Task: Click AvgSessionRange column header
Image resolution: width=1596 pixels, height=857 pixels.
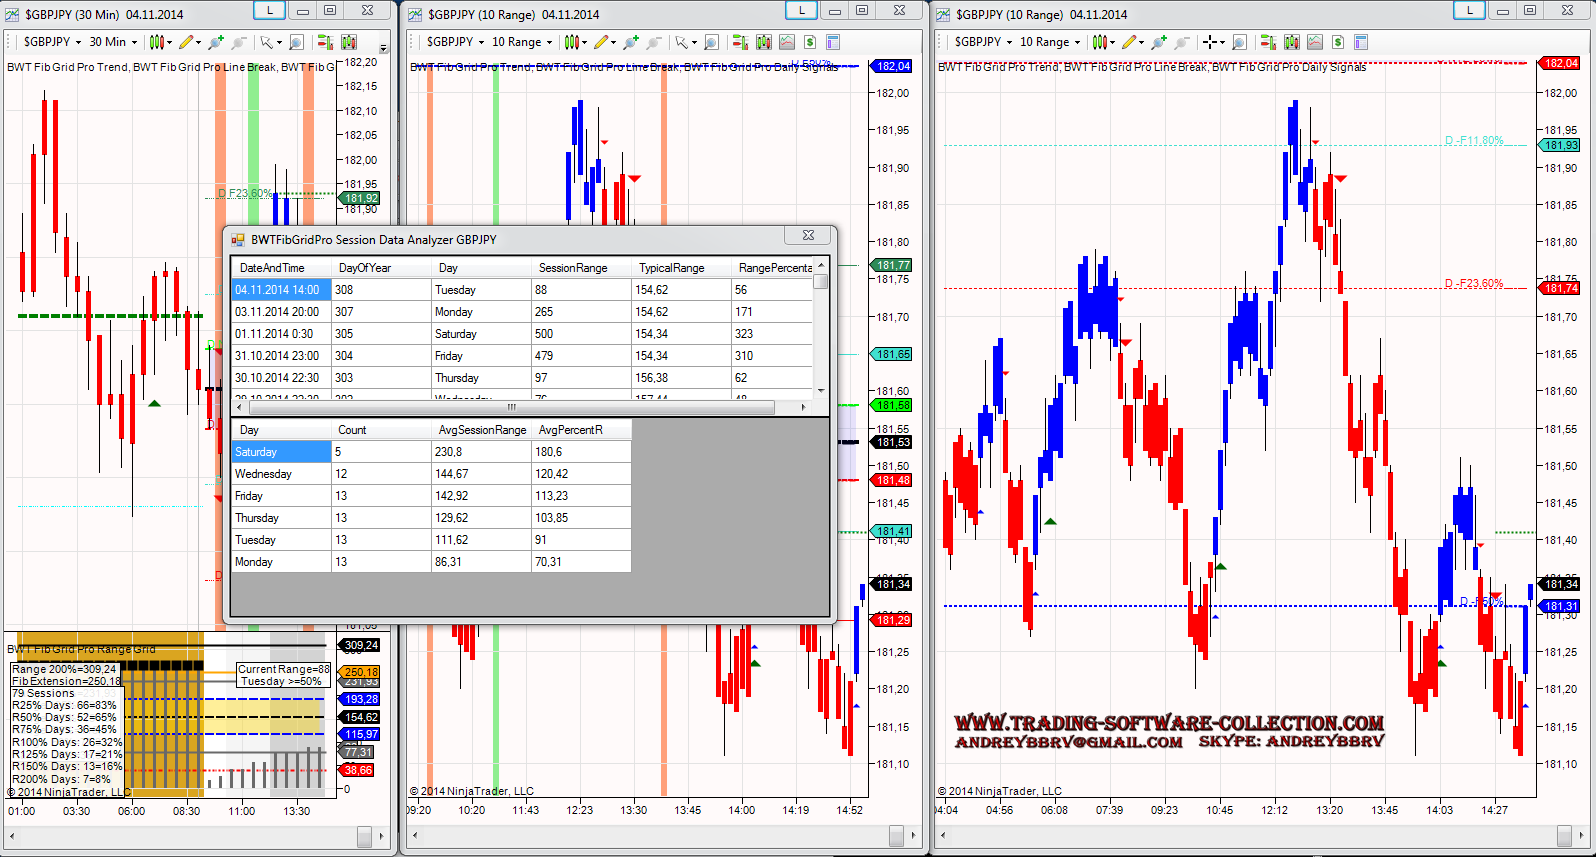Action: pos(482,430)
